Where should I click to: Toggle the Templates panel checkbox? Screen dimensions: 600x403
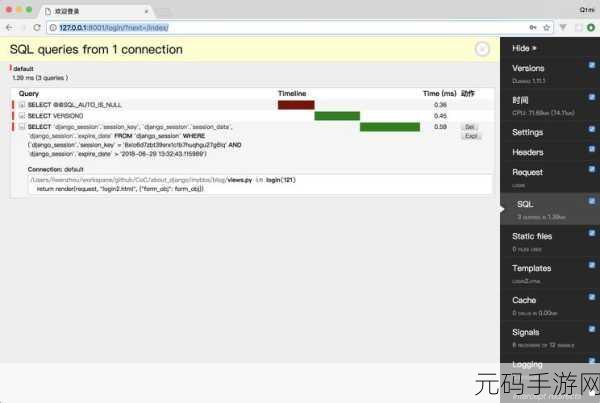(x=592, y=265)
